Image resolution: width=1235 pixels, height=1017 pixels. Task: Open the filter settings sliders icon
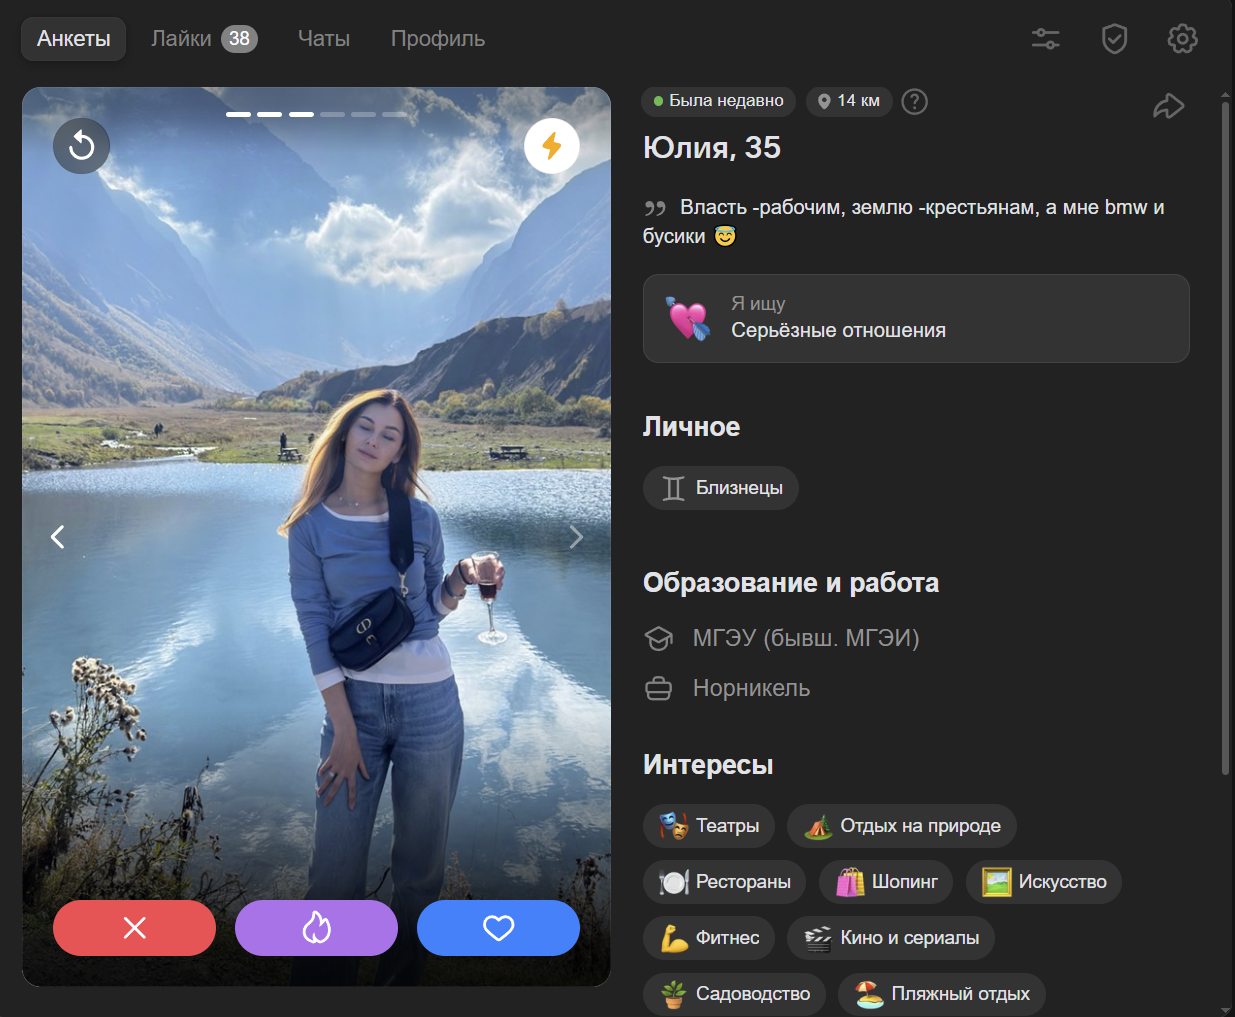(1046, 39)
